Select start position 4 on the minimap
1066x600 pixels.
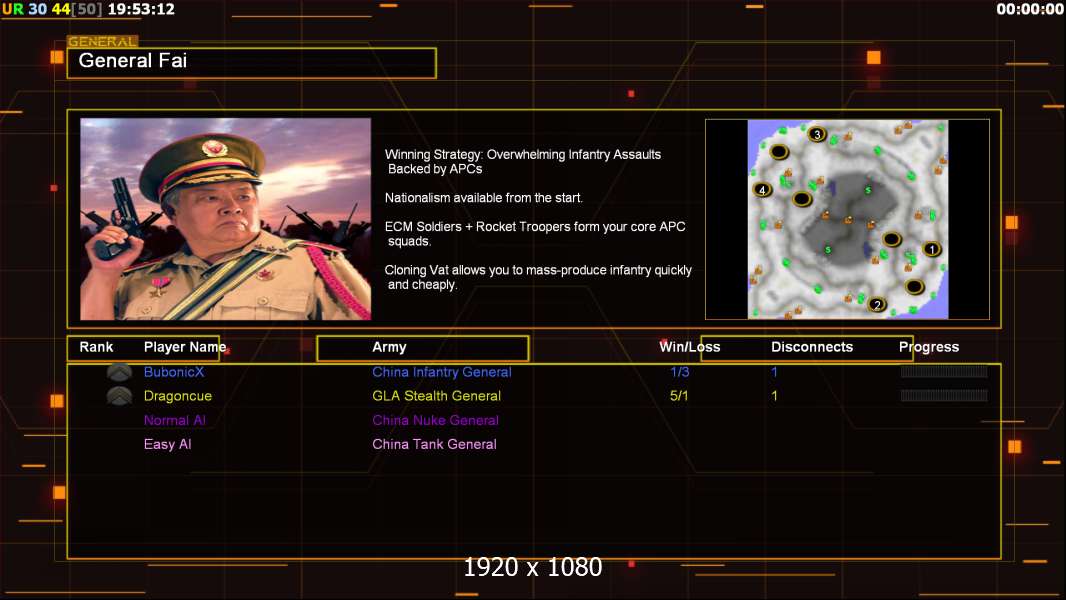point(762,190)
